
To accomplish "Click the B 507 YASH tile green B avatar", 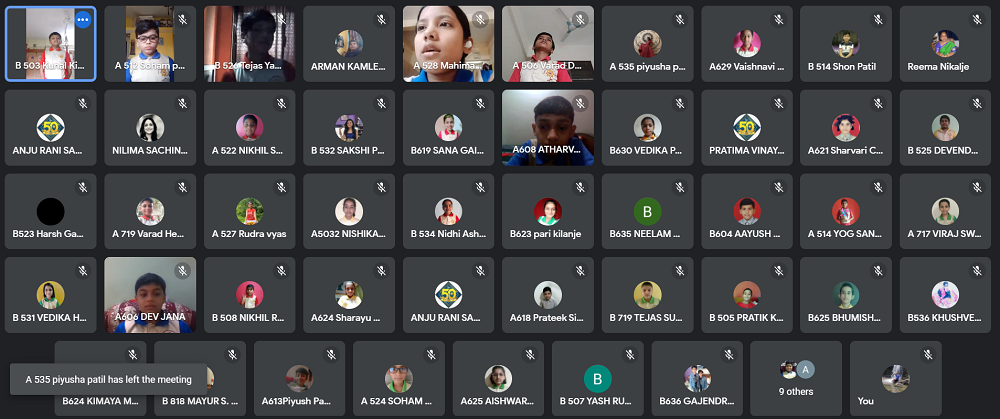I will click(598, 379).
